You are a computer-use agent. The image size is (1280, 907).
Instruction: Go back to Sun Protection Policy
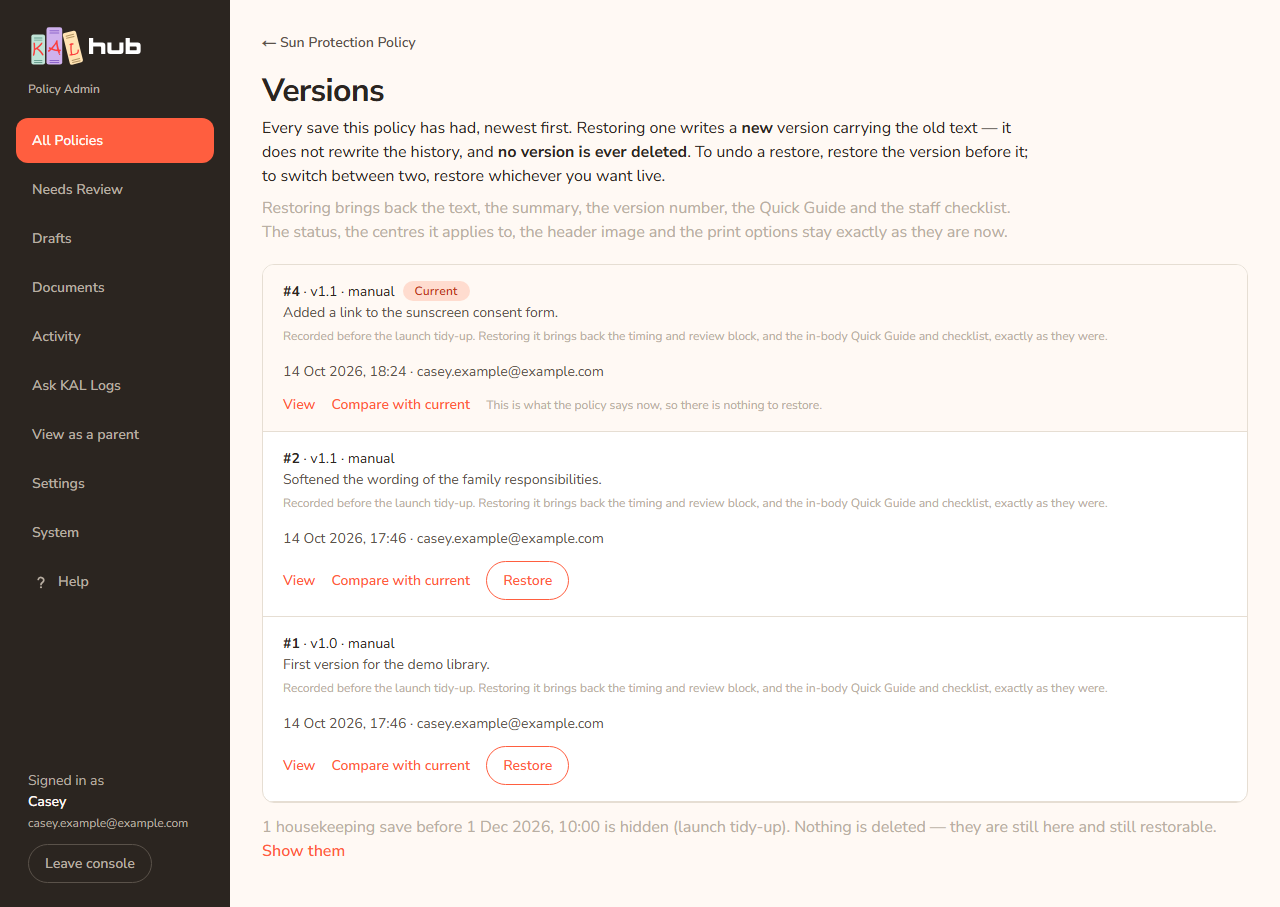pyautogui.click(x=339, y=43)
